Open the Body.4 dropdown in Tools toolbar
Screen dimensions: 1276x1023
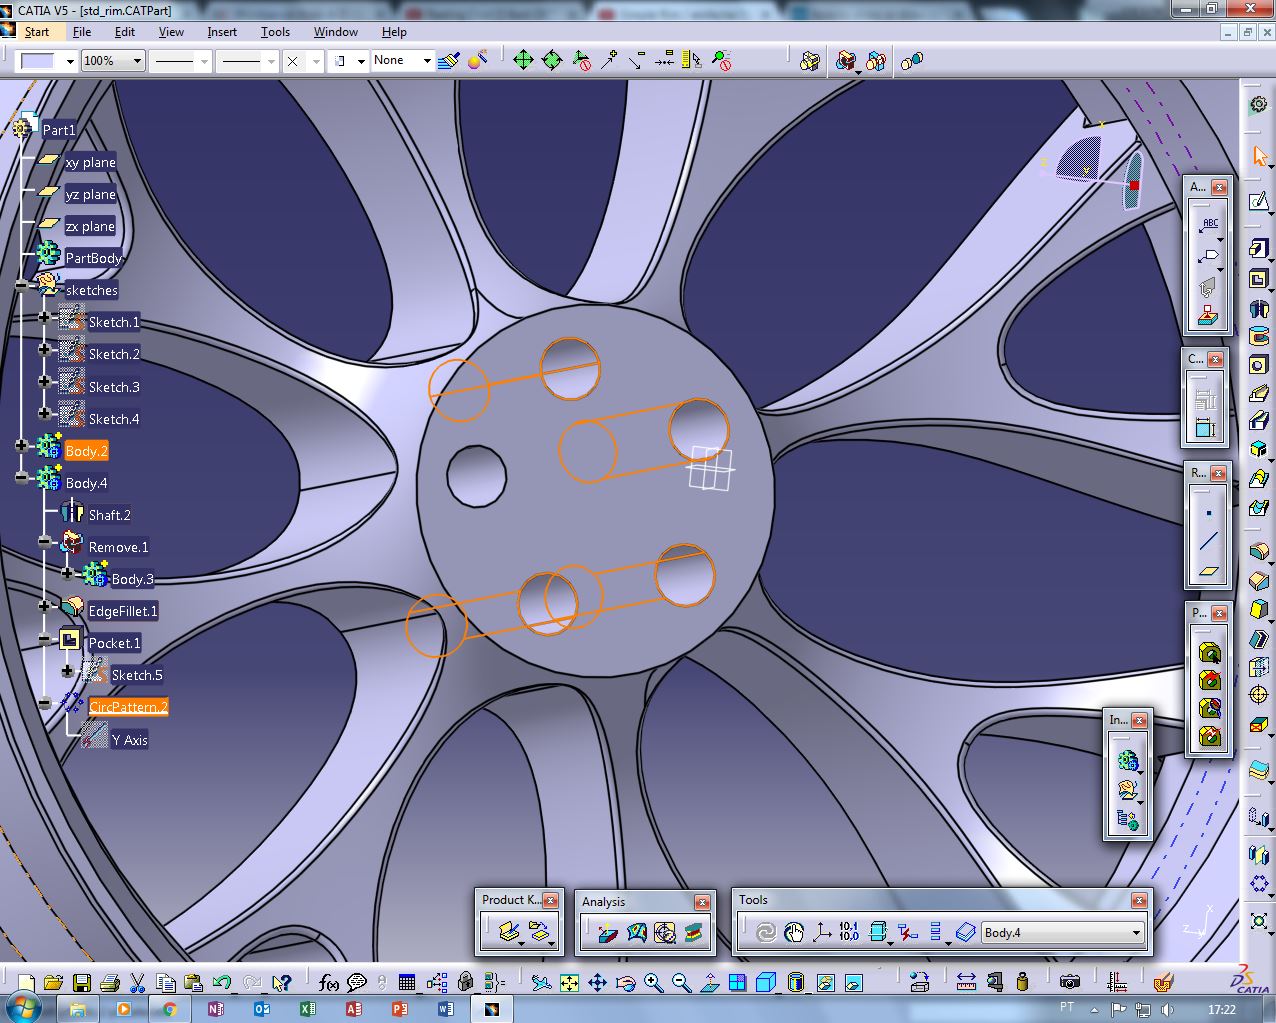coord(1136,933)
